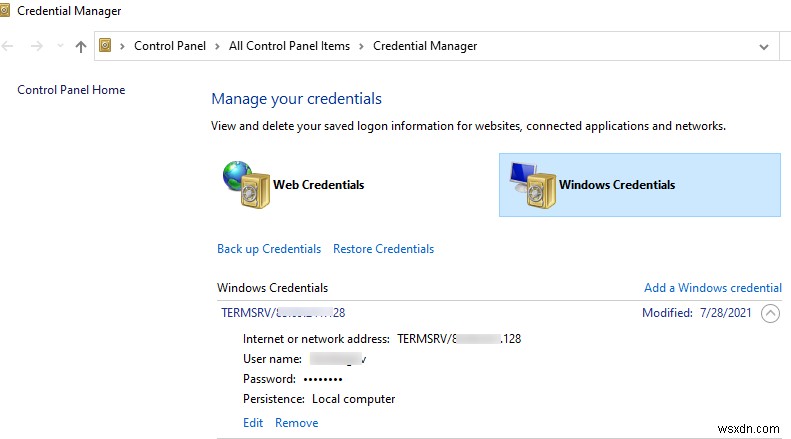791x439 pixels.
Task: Select All Control Panel Items breadcrumb
Action: point(289,46)
